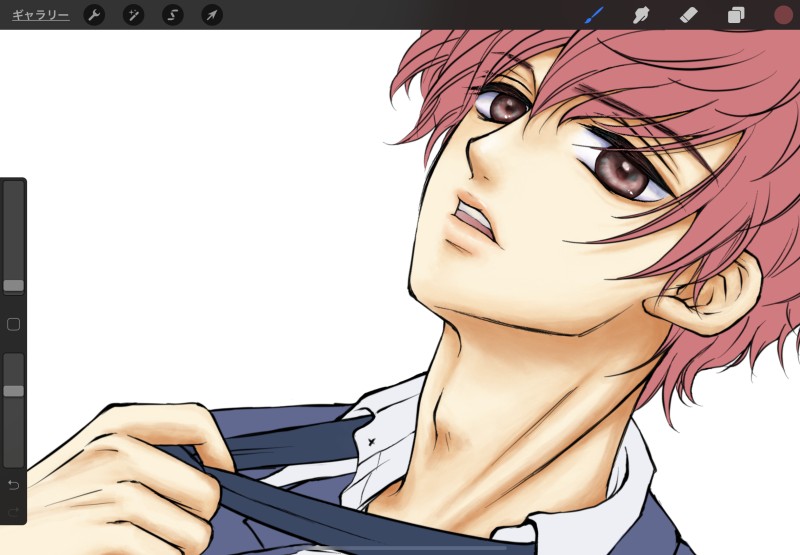The height and width of the screenshot is (555, 800).
Task: Open the active color picker swatch
Action: pyautogui.click(x=783, y=15)
